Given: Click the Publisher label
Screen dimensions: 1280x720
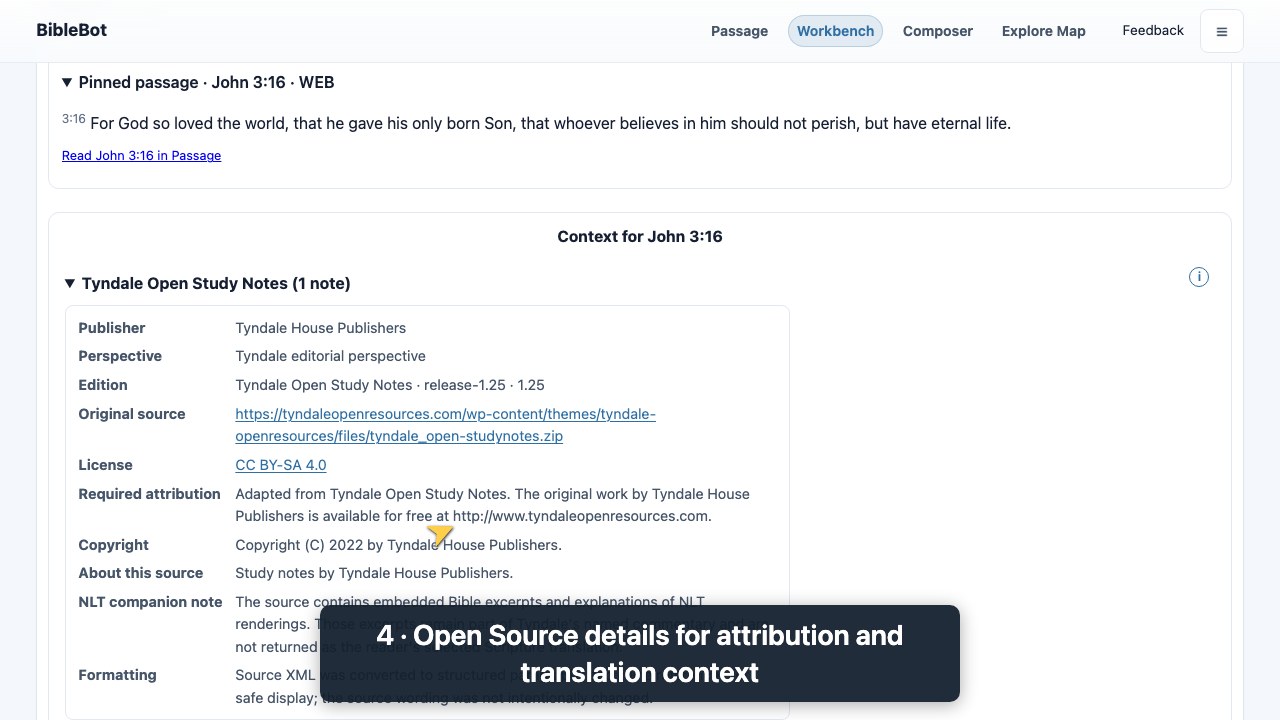Looking at the screenshot, I should 112,328.
